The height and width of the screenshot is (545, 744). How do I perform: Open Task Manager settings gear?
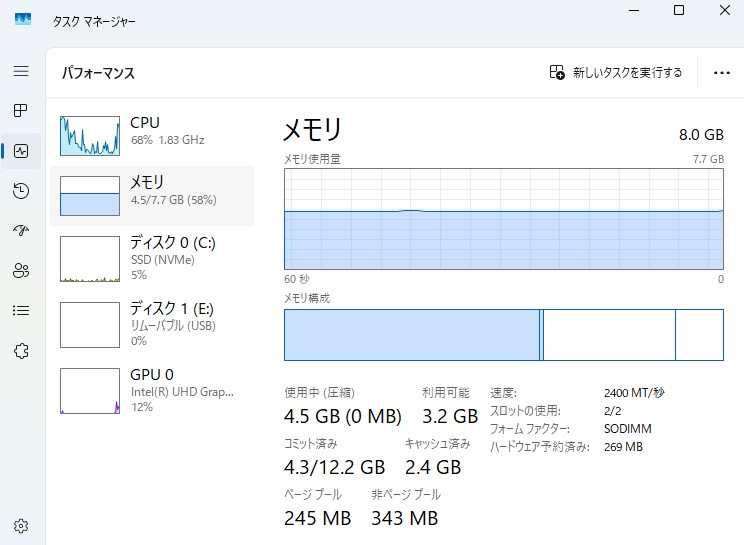click(21, 526)
